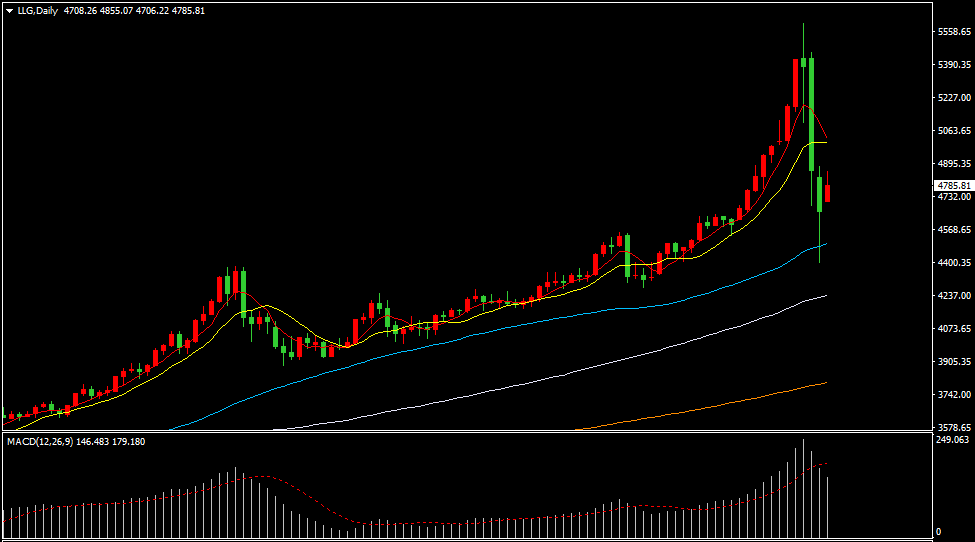
Task: Select the tallest MACD histogram bar
Action: [803, 489]
